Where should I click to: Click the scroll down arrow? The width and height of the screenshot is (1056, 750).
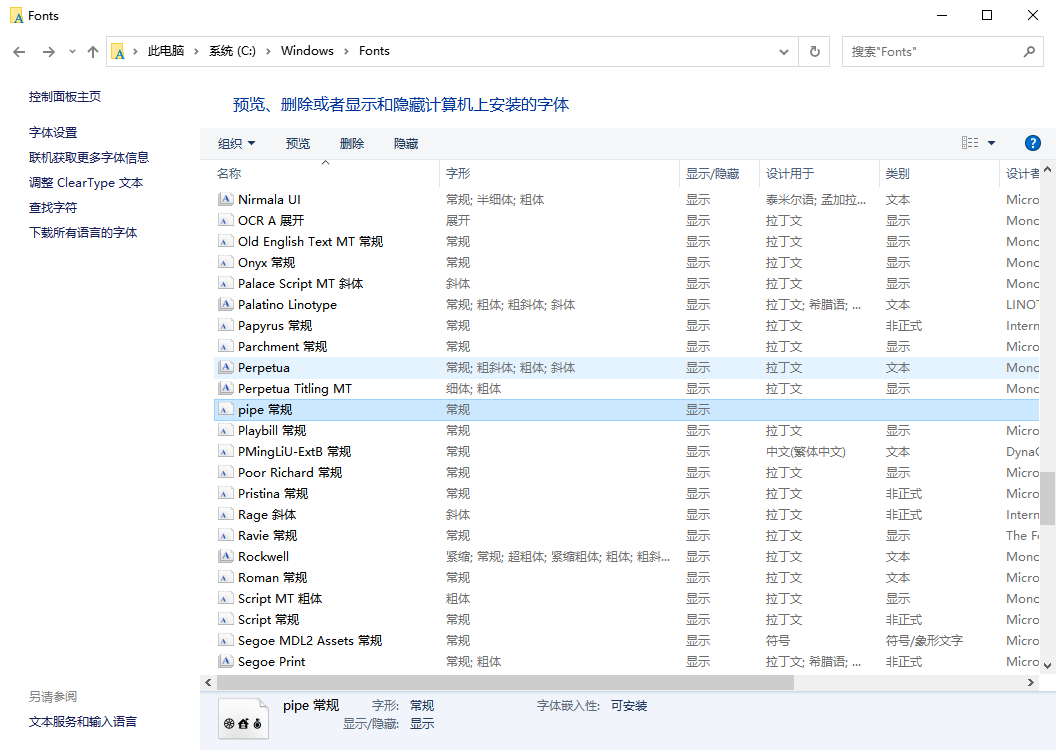coord(1047,665)
